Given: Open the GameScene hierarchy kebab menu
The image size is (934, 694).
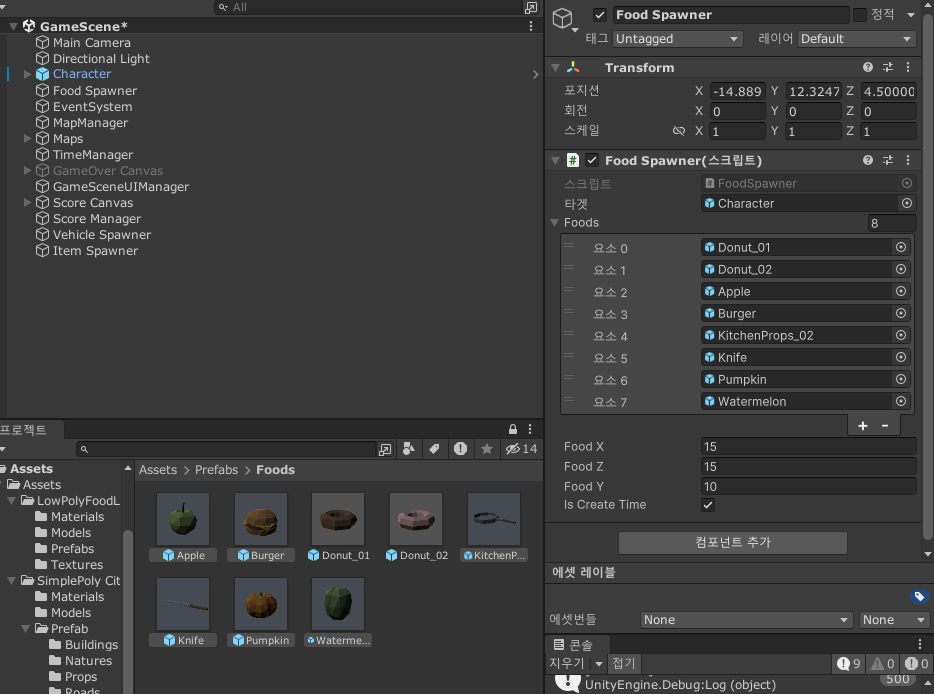Looking at the screenshot, I should coord(531,26).
